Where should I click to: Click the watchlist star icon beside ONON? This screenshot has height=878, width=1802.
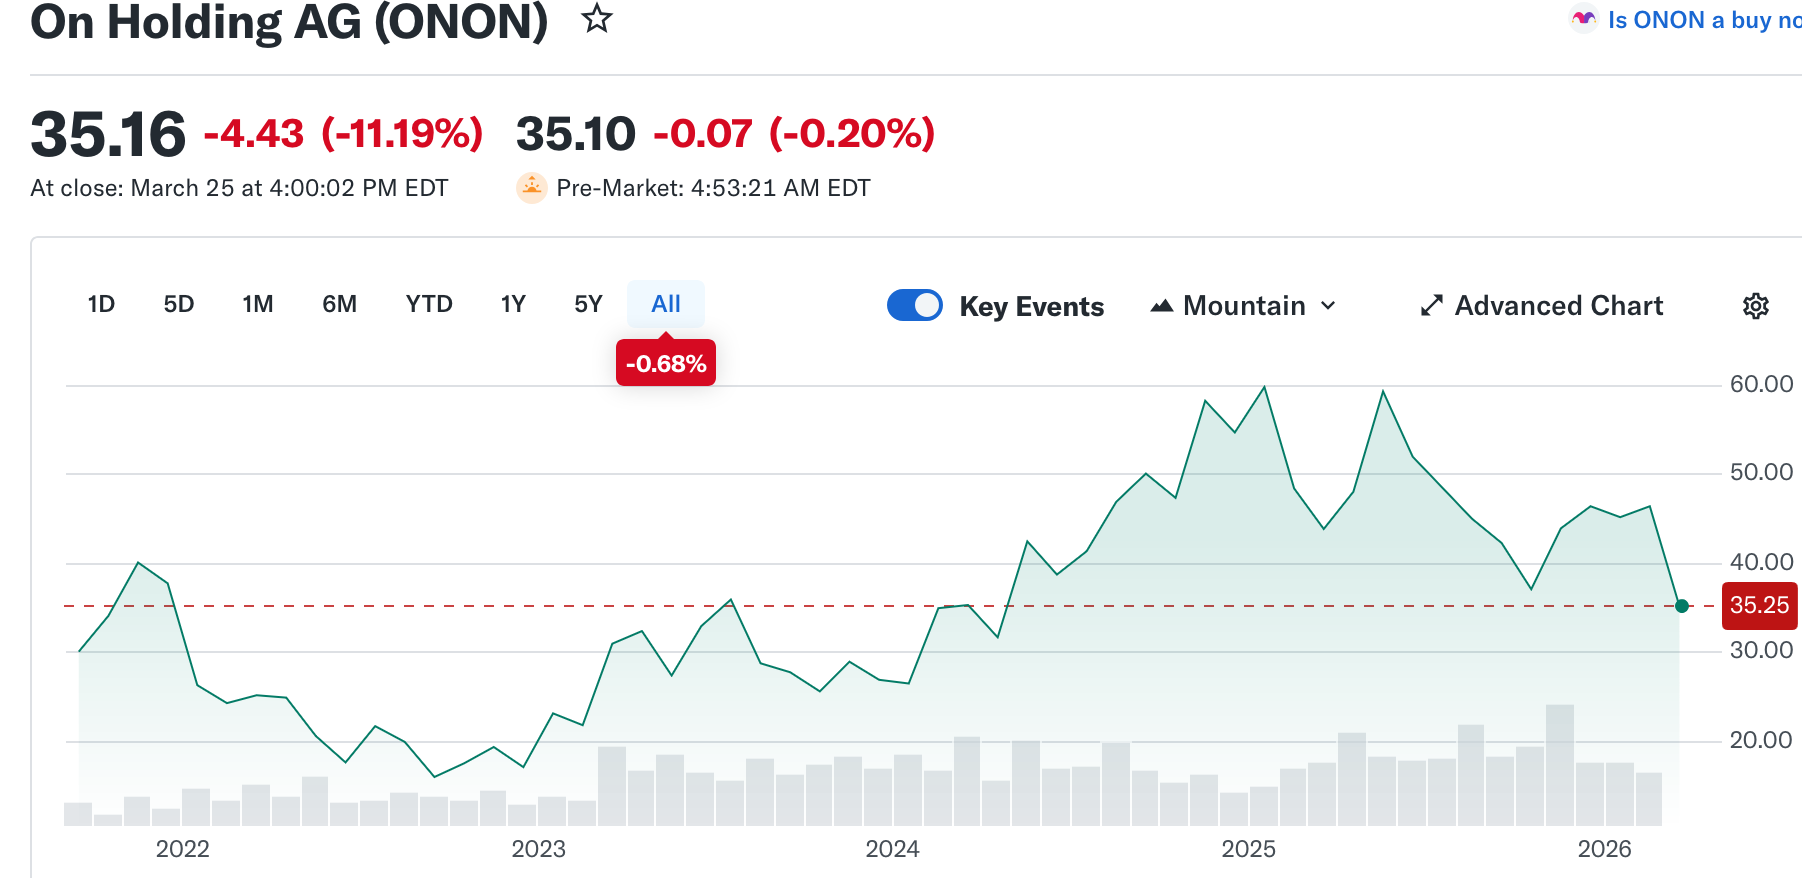(x=597, y=18)
